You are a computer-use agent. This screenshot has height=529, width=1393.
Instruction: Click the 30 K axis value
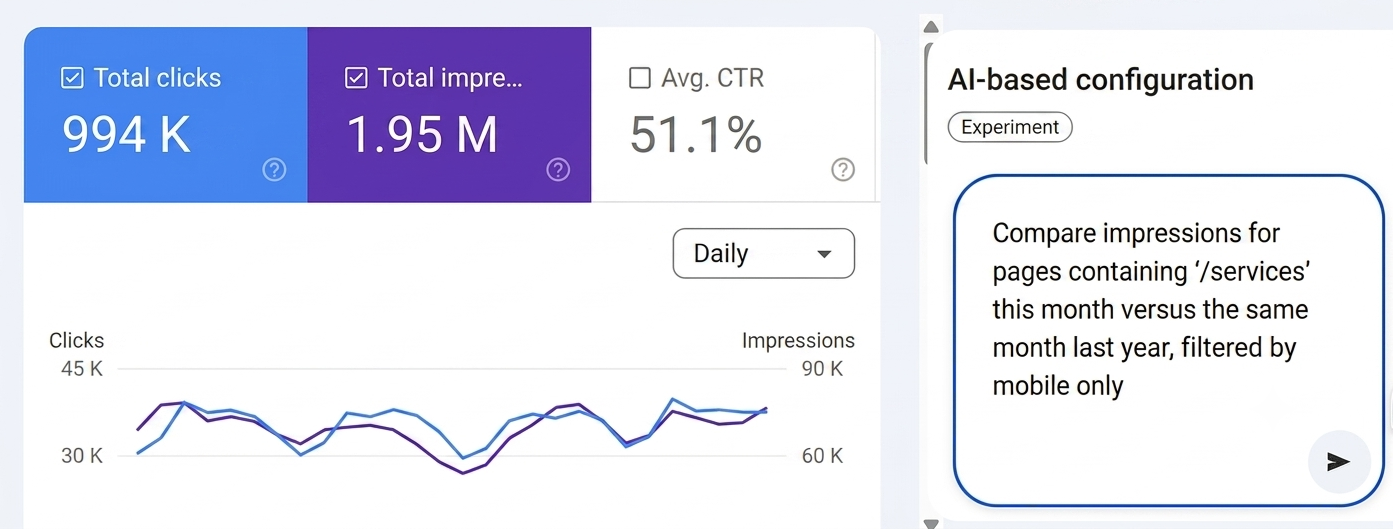(82, 456)
